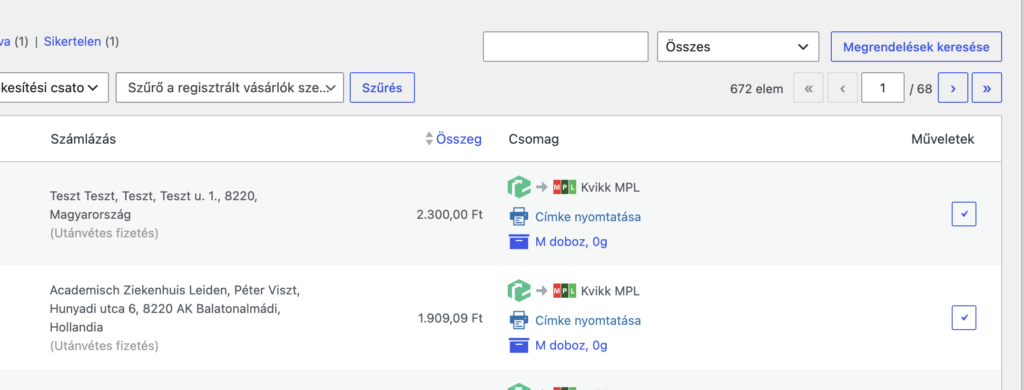Click the 1.909,09 Ft amount
Image resolution: width=1024 pixels, height=390 pixels.
[450, 319]
